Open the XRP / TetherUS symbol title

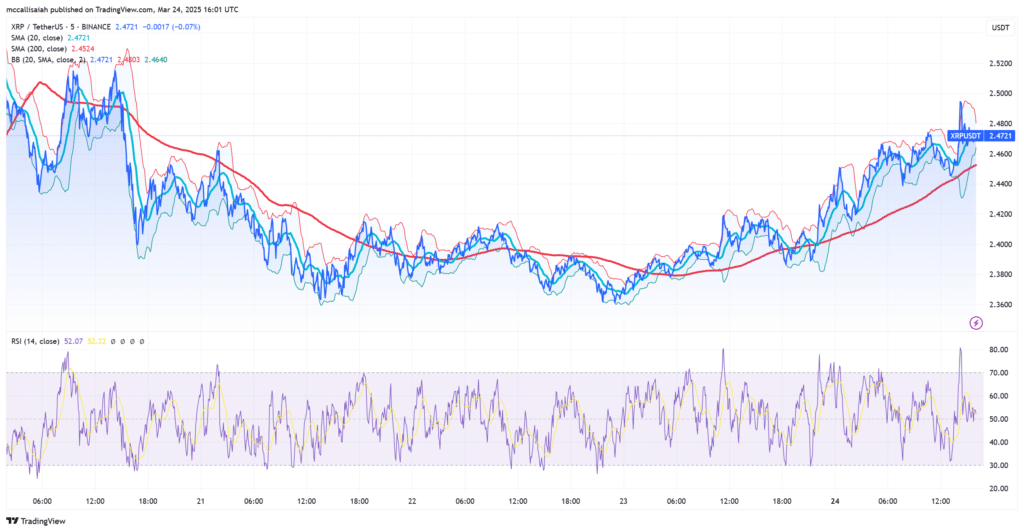click(x=61, y=27)
